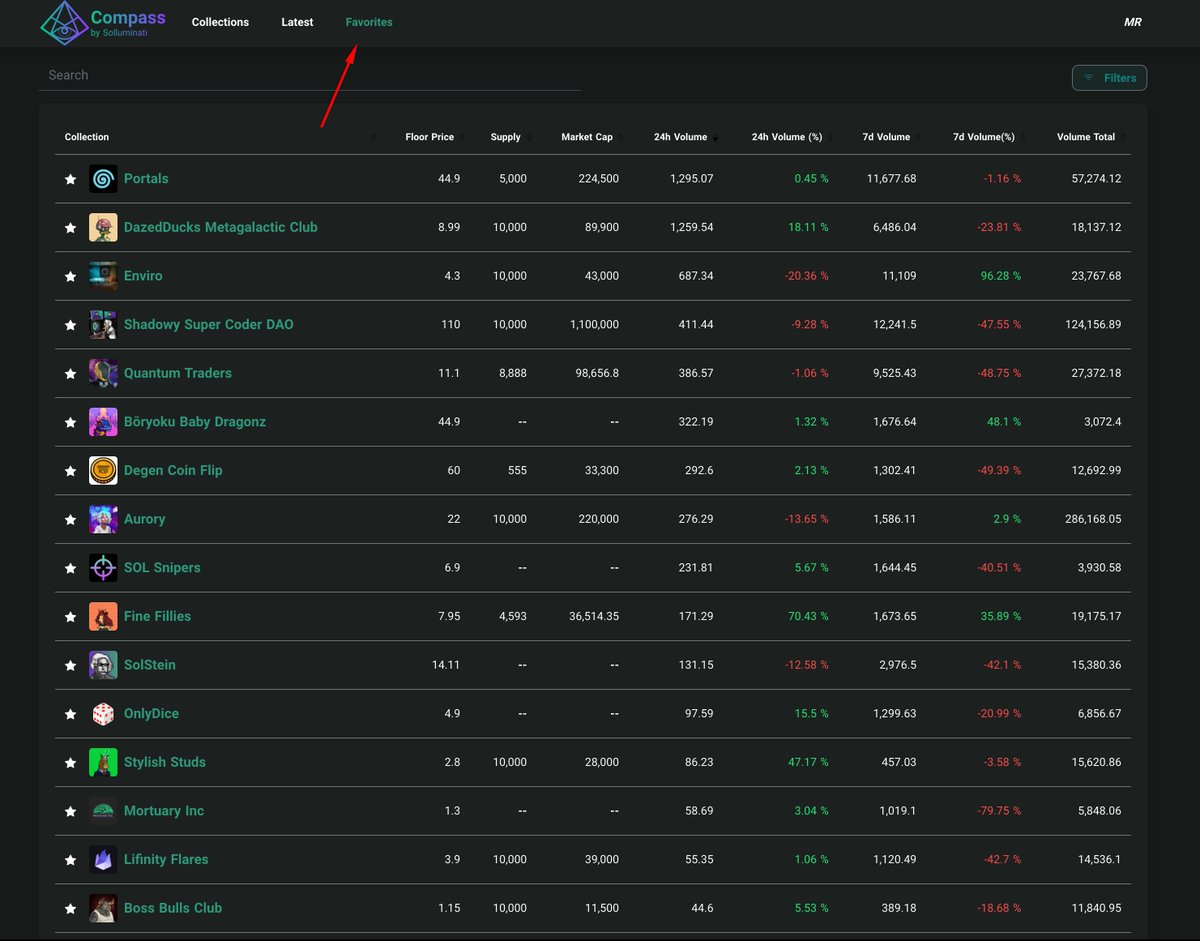The width and height of the screenshot is (1200, 941).
Task: Toggle favorite star for Boss Bulls Club
Action: pos(70,908)
